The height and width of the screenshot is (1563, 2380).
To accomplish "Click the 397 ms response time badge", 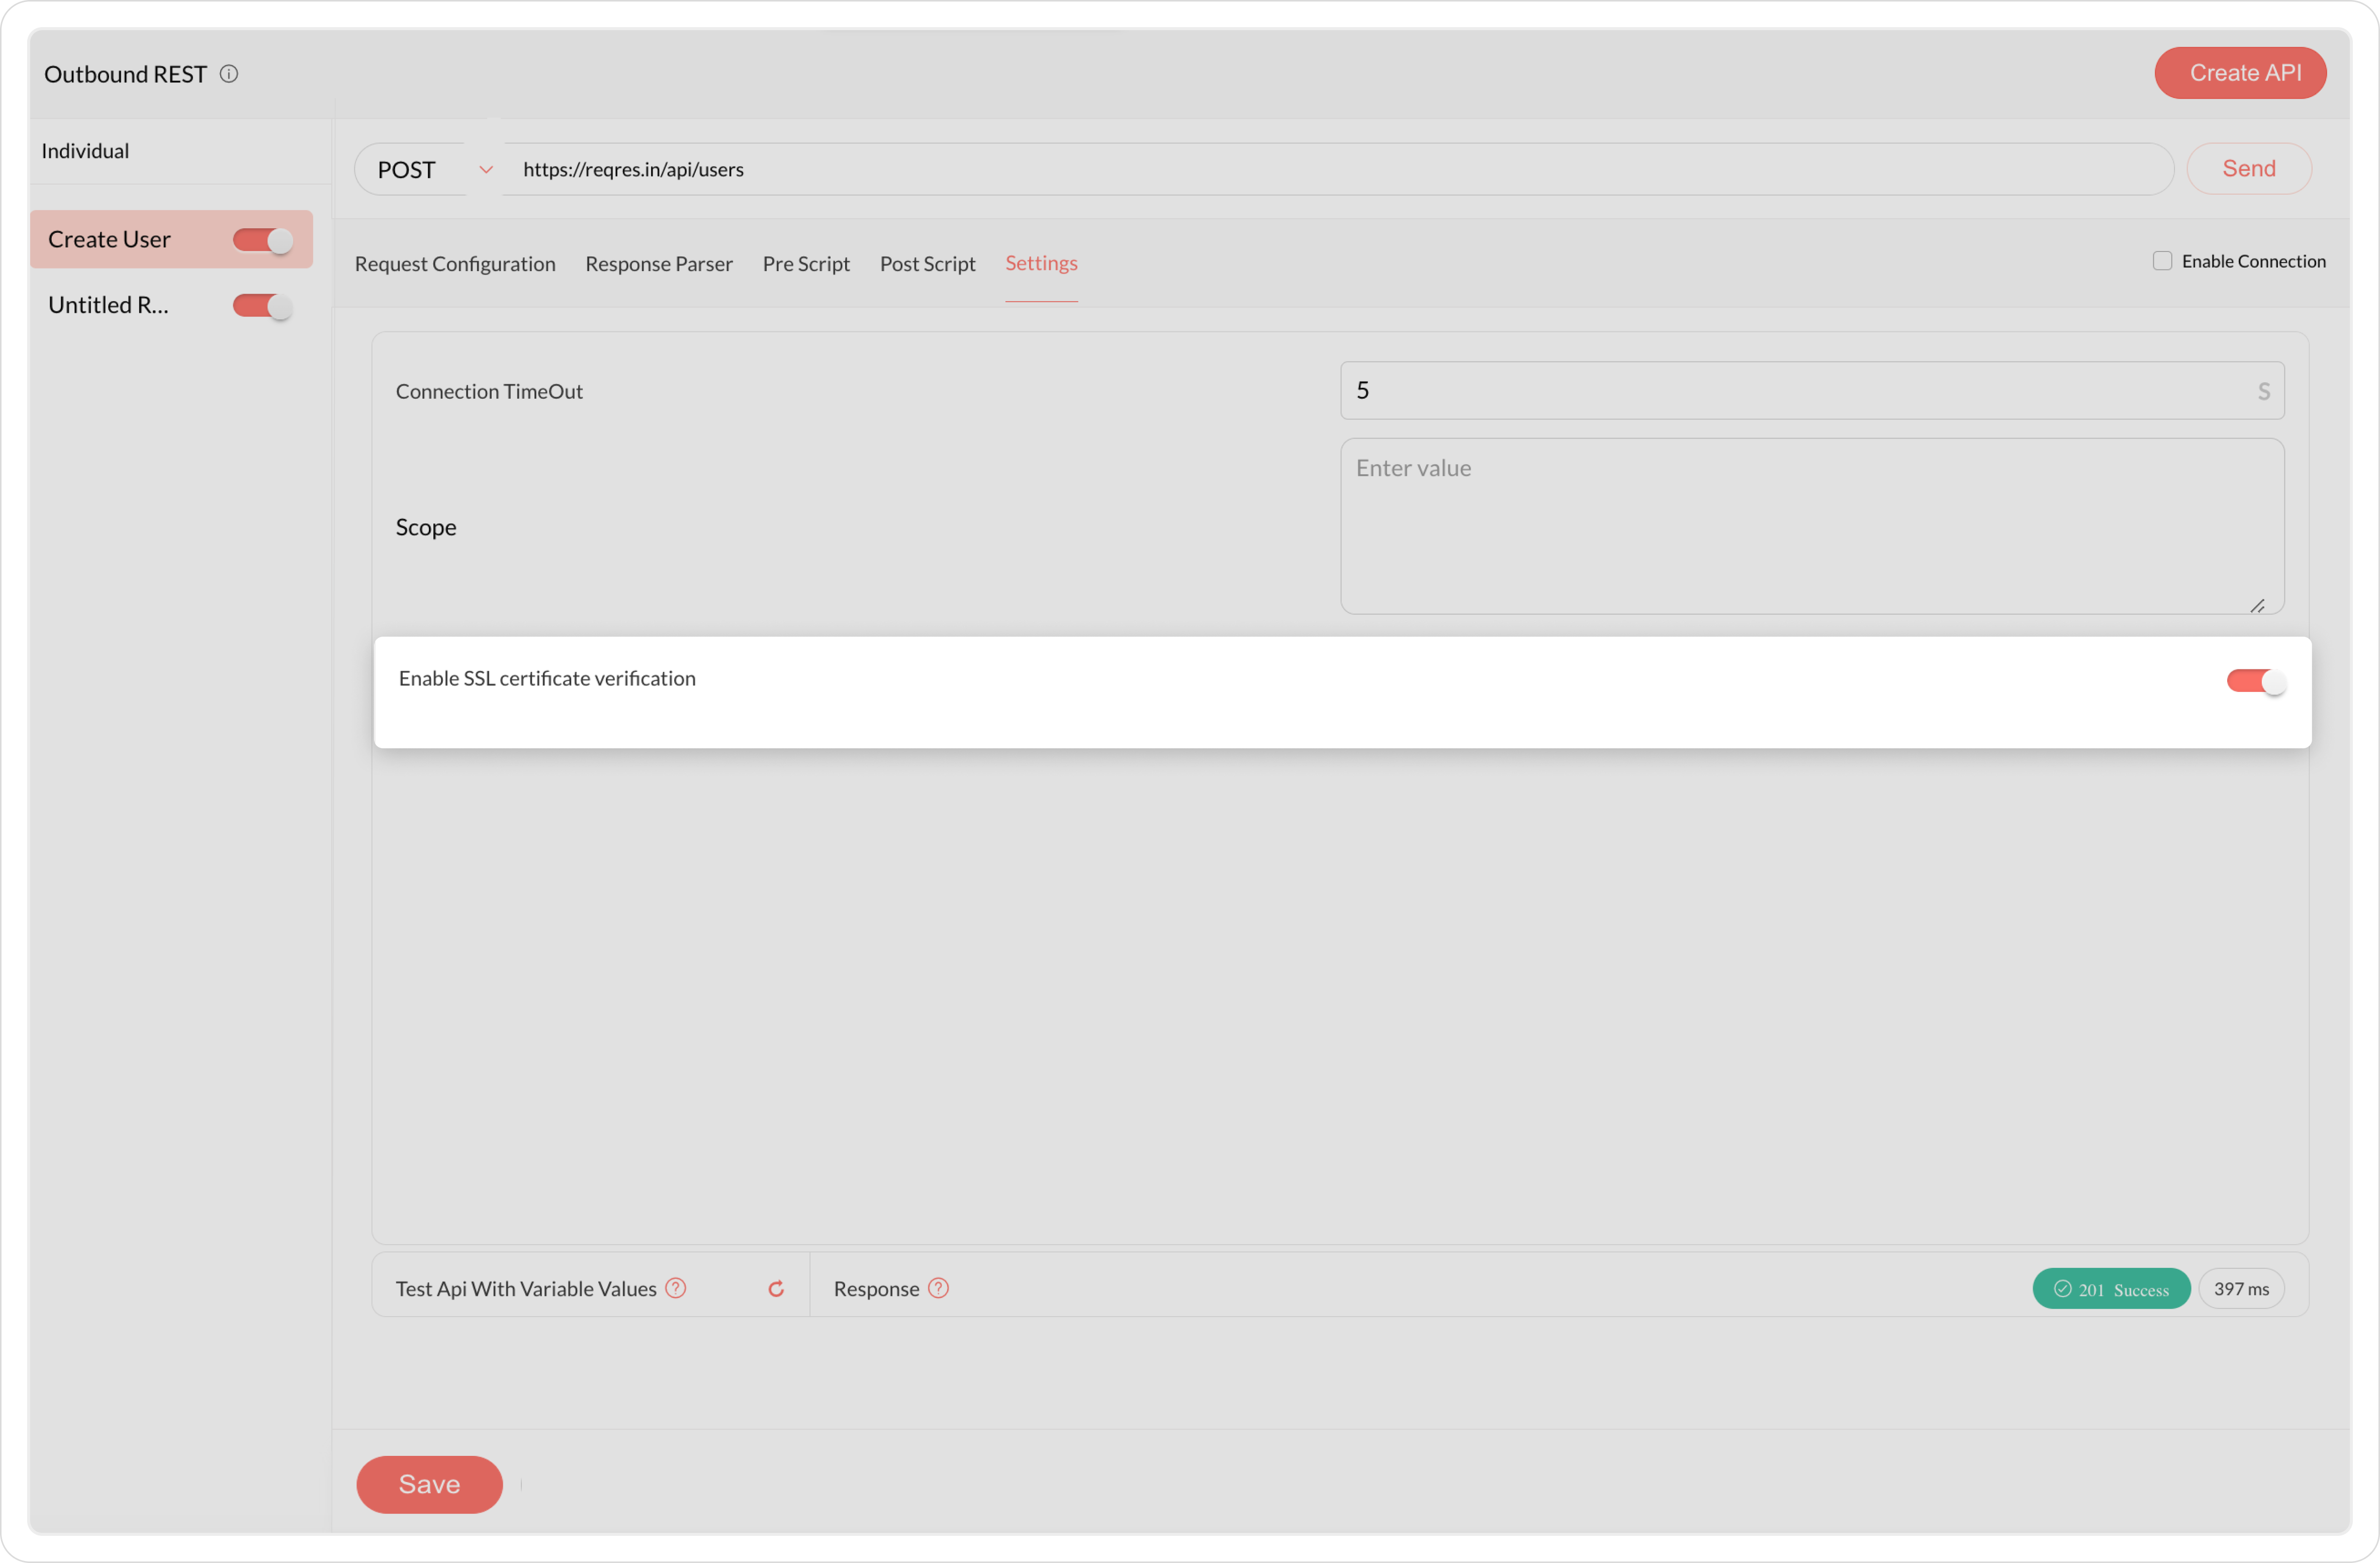I will click(x=2241, y=1289).
